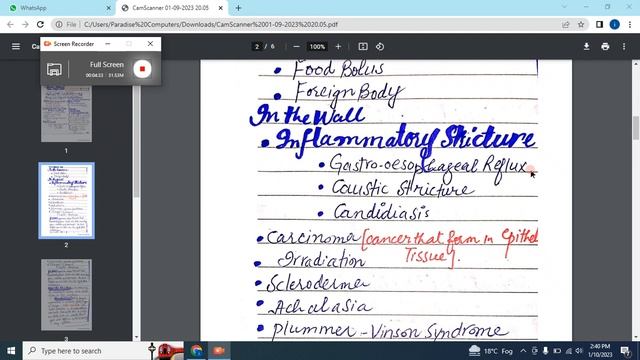Open the weather 18°C Fog widget

491,351
